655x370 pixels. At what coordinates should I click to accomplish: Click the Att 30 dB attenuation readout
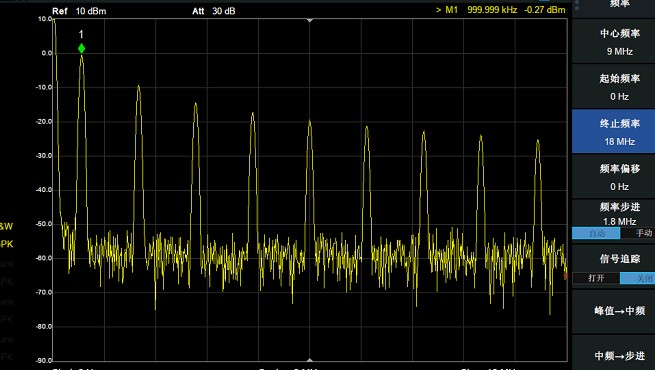click(x=213, y=11)
